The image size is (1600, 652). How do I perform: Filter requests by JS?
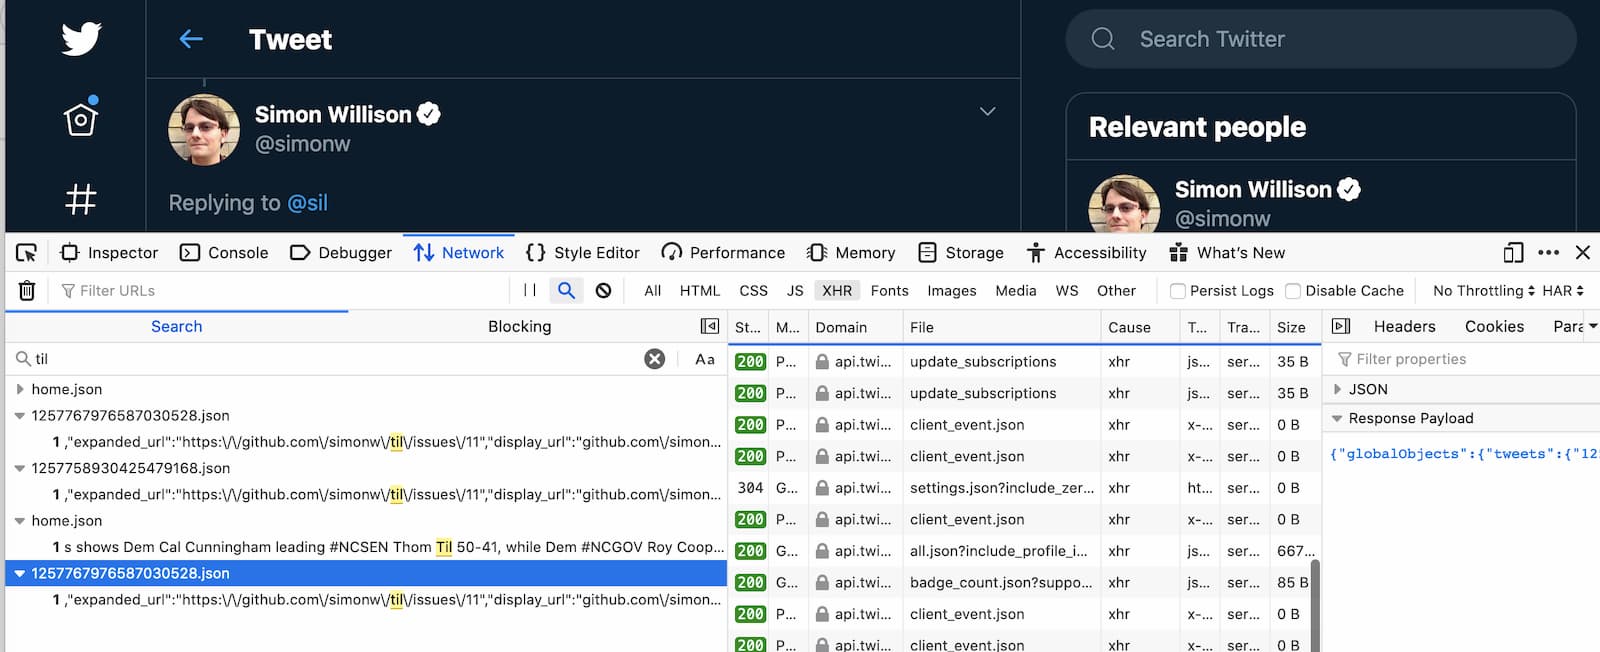pos(795,291)
